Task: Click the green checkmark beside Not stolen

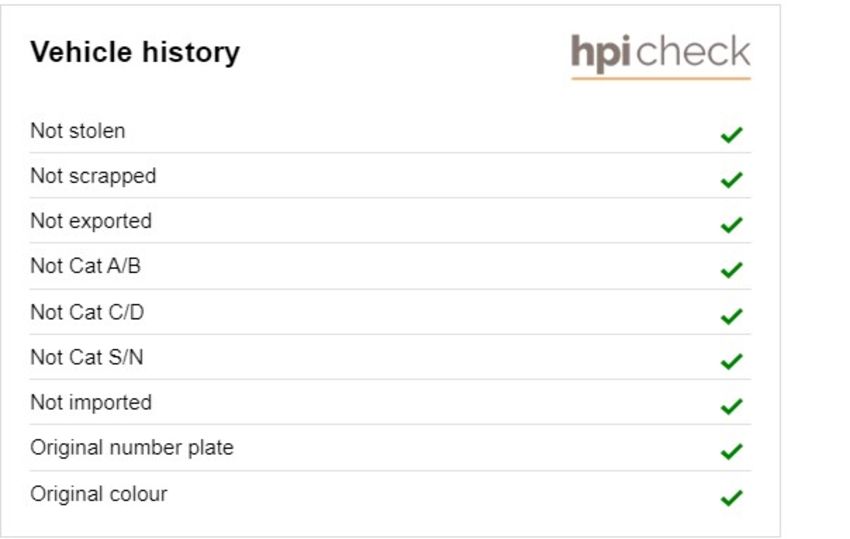Action: pos(731,134)
